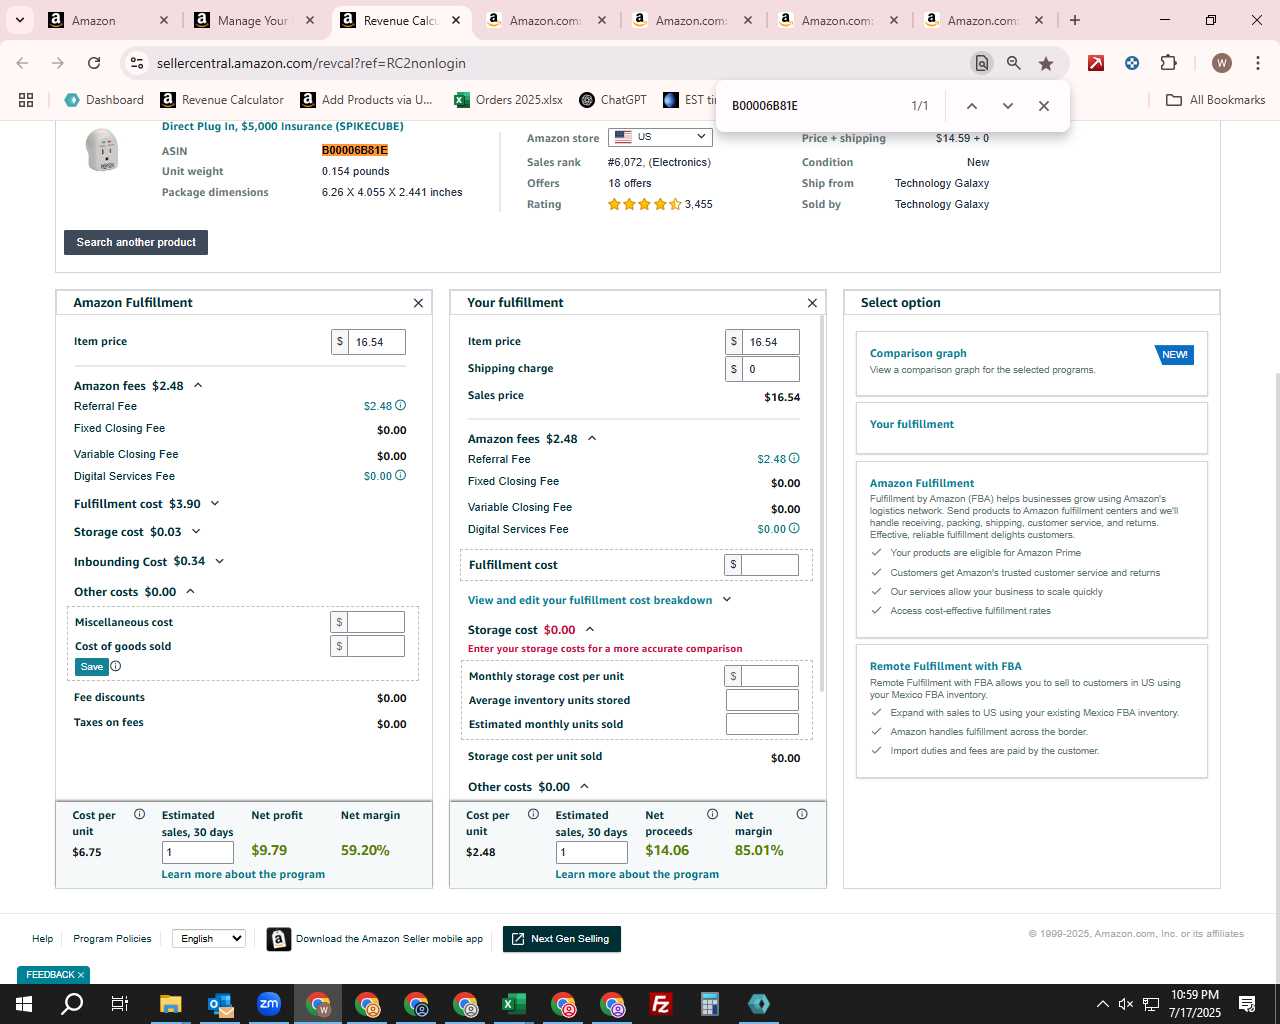The image size is (1280, 1024).
Task: Click the Digital Services Fee info icon in Your fulfillment
Action: [794, 528]
